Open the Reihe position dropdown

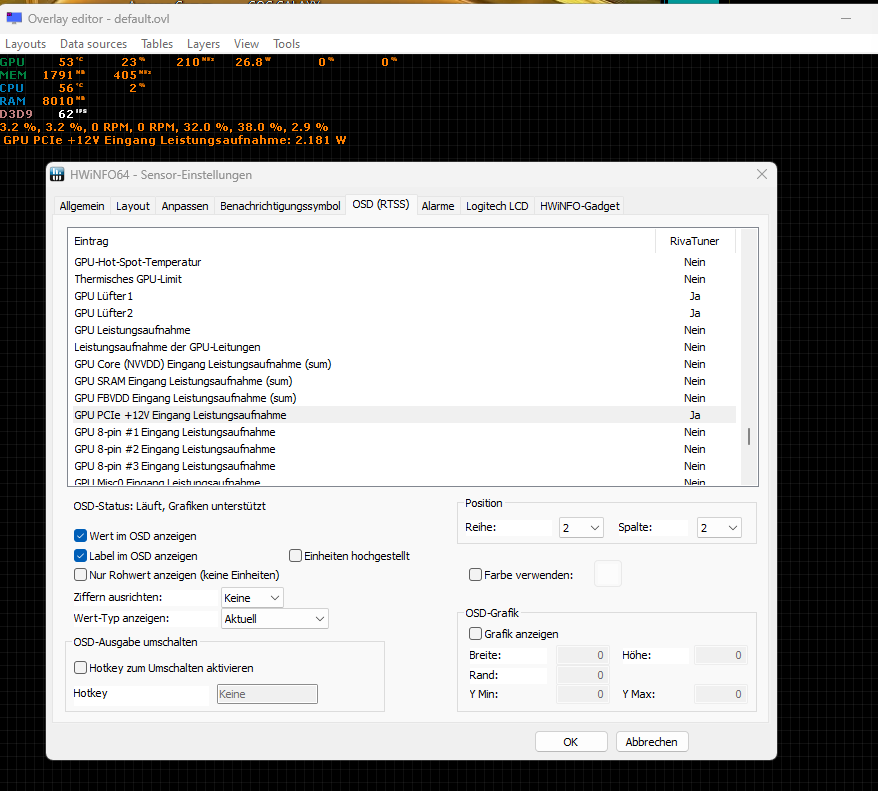click(581, 528)
